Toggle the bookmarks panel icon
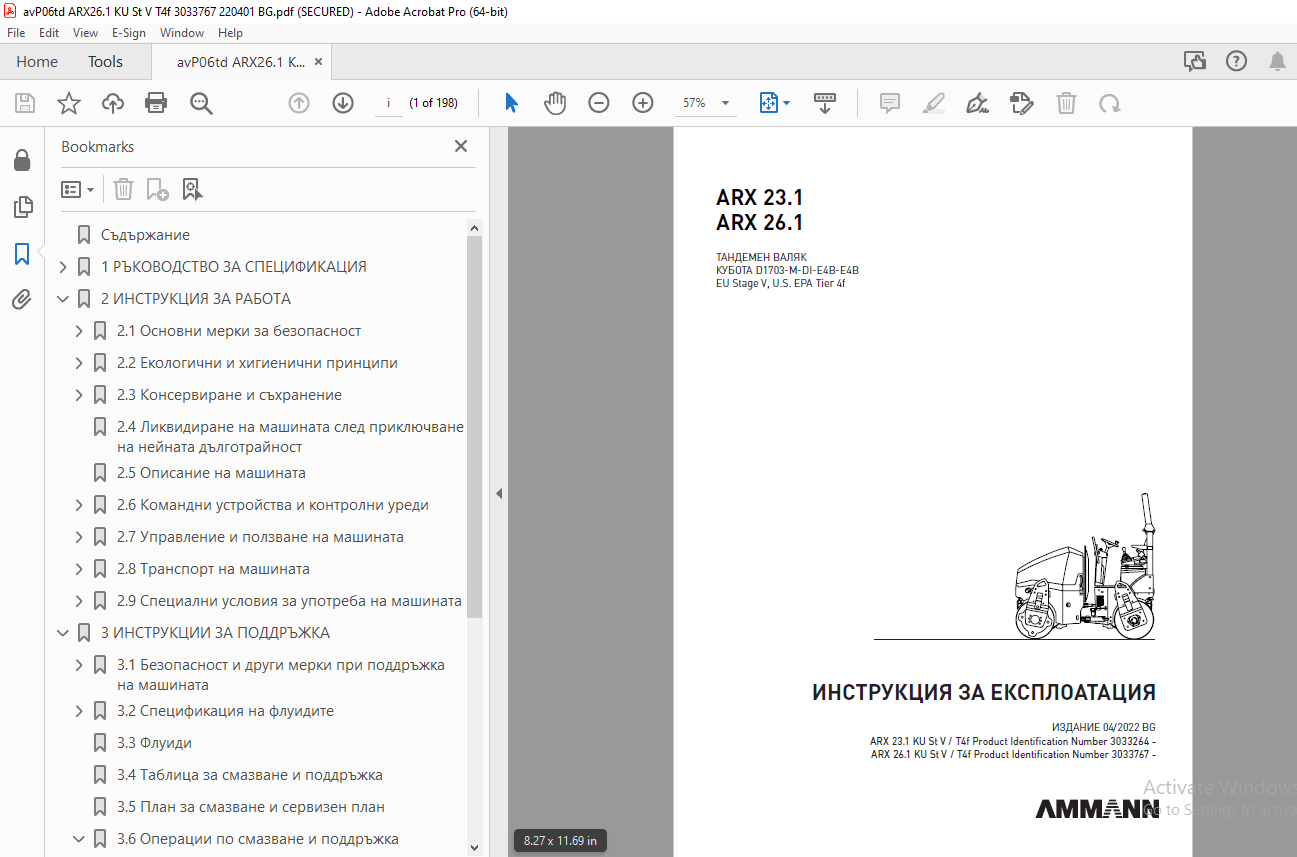 pos(22,254)
